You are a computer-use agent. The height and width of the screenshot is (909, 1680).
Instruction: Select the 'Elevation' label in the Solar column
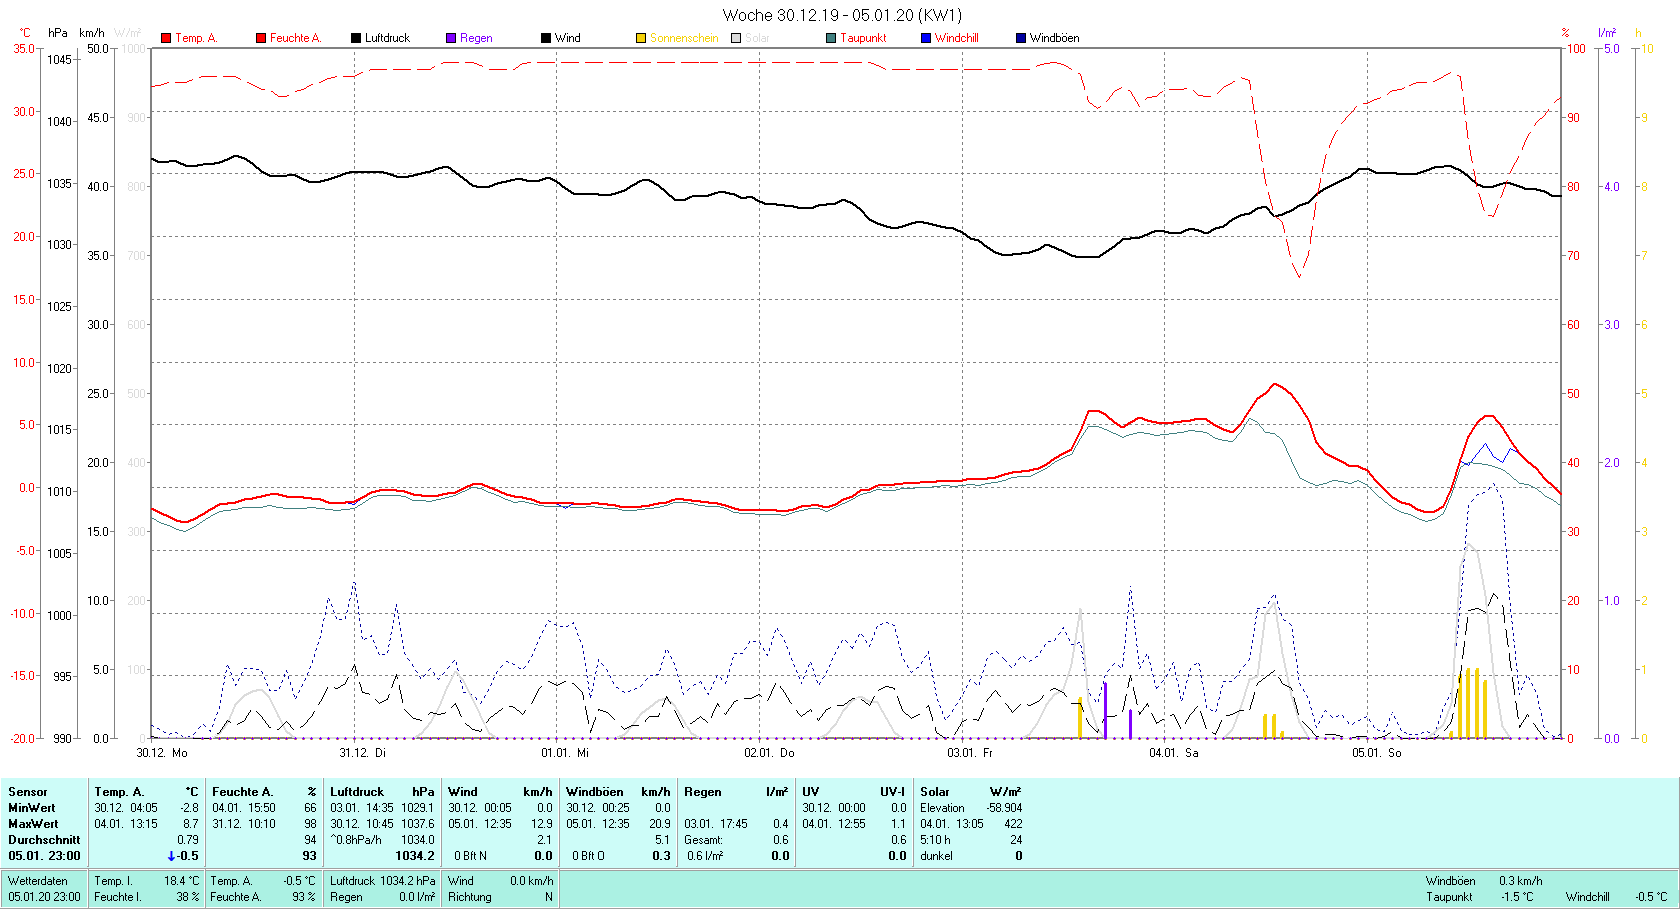pos(943,808)
